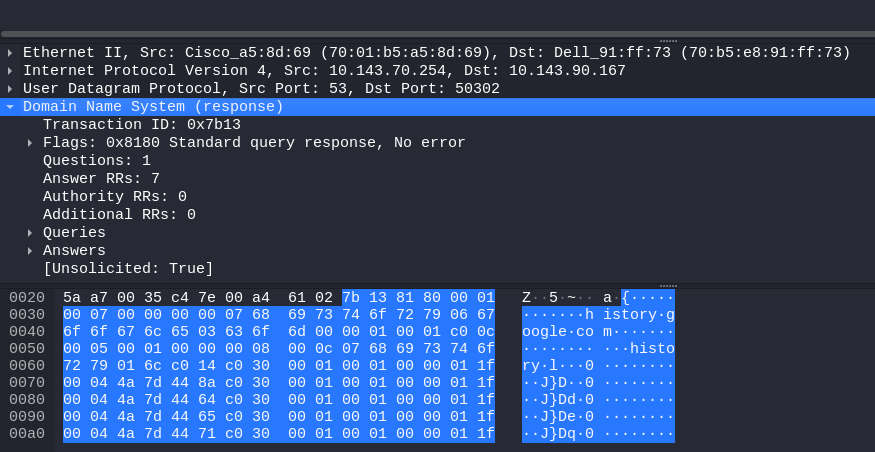Select the Answer RRs: 7 field
The height and width of the screenshot is (452, 875).
(x=101, y=179)
